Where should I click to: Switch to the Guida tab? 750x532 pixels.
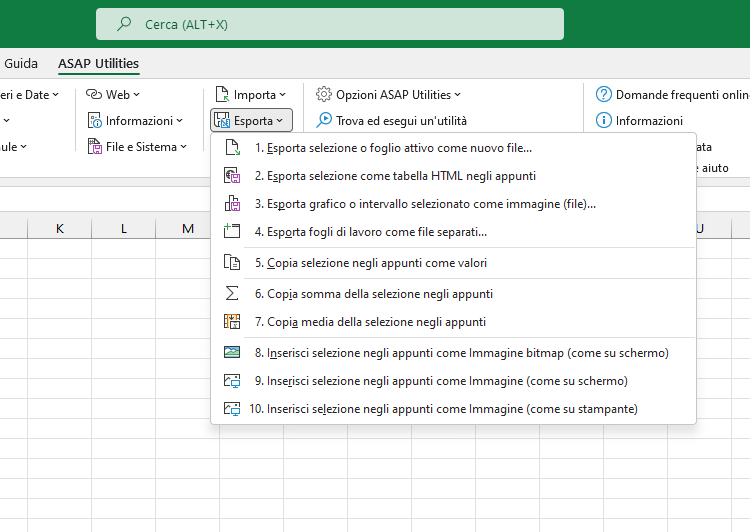click(x=21, y=63)
